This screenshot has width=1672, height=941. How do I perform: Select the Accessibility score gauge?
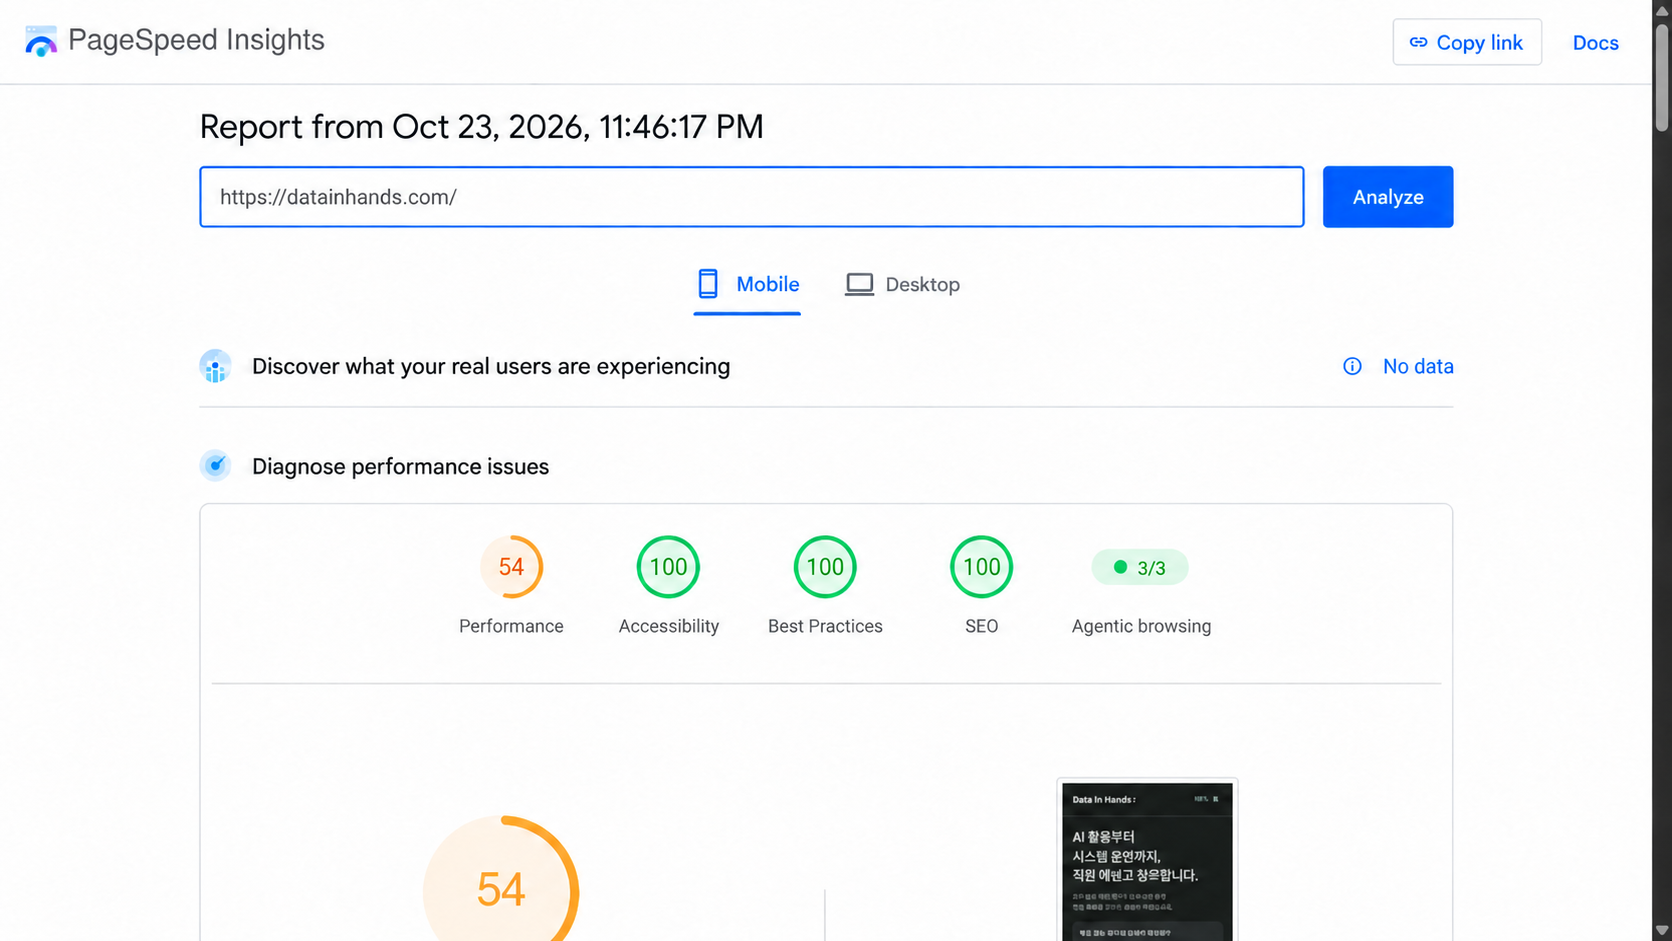[668, 567]
